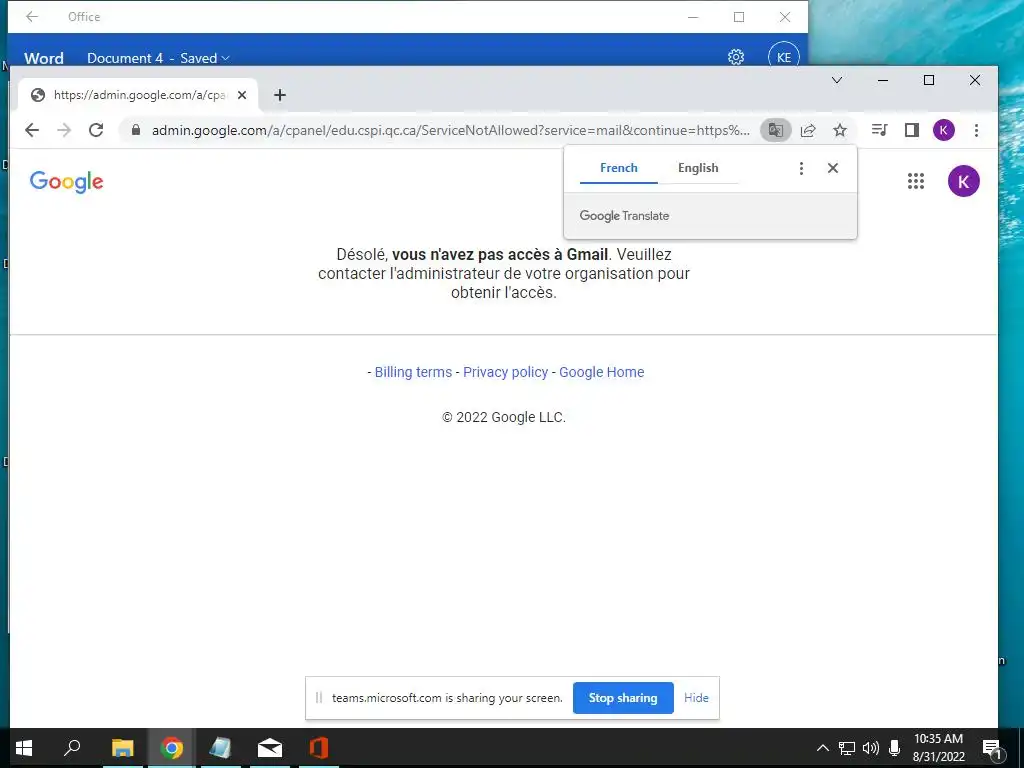Image resolution: width=1024 pixels, height=768 pixels.
Task: Click the Word app label
Action: pos(44,58)
